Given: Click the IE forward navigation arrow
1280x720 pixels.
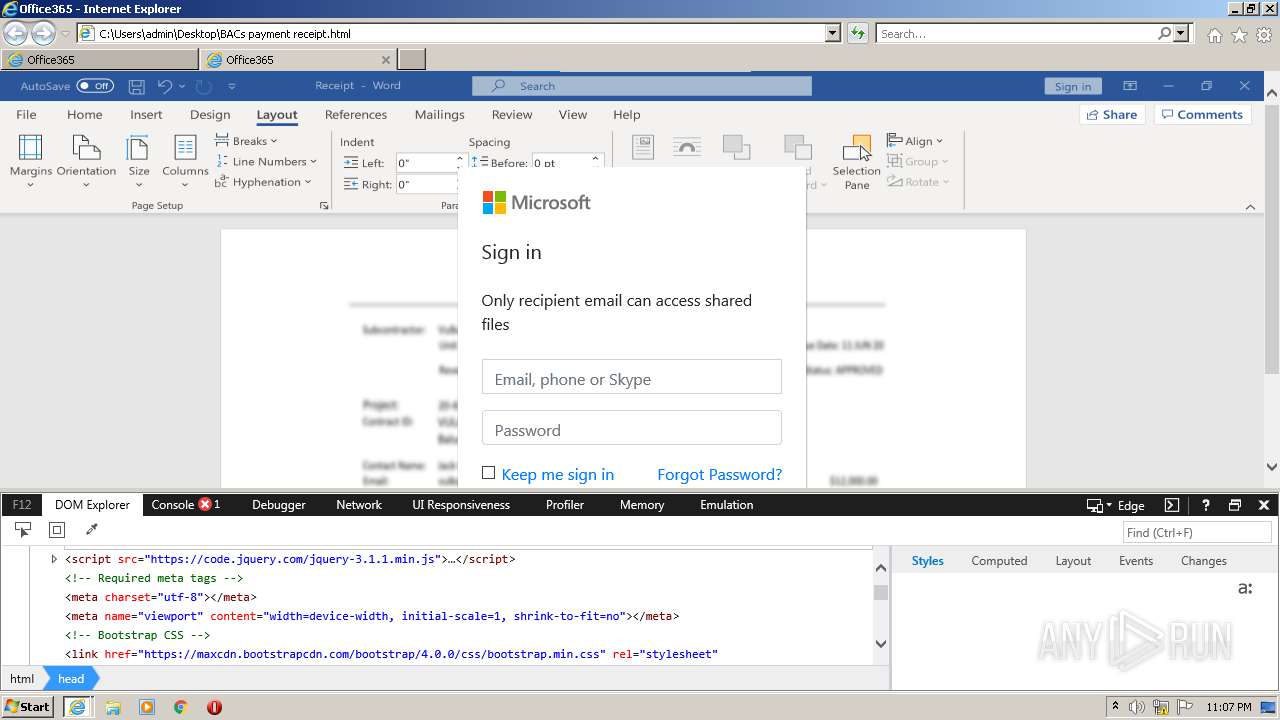Looking at the screenshot, I should tap(43, 33).
